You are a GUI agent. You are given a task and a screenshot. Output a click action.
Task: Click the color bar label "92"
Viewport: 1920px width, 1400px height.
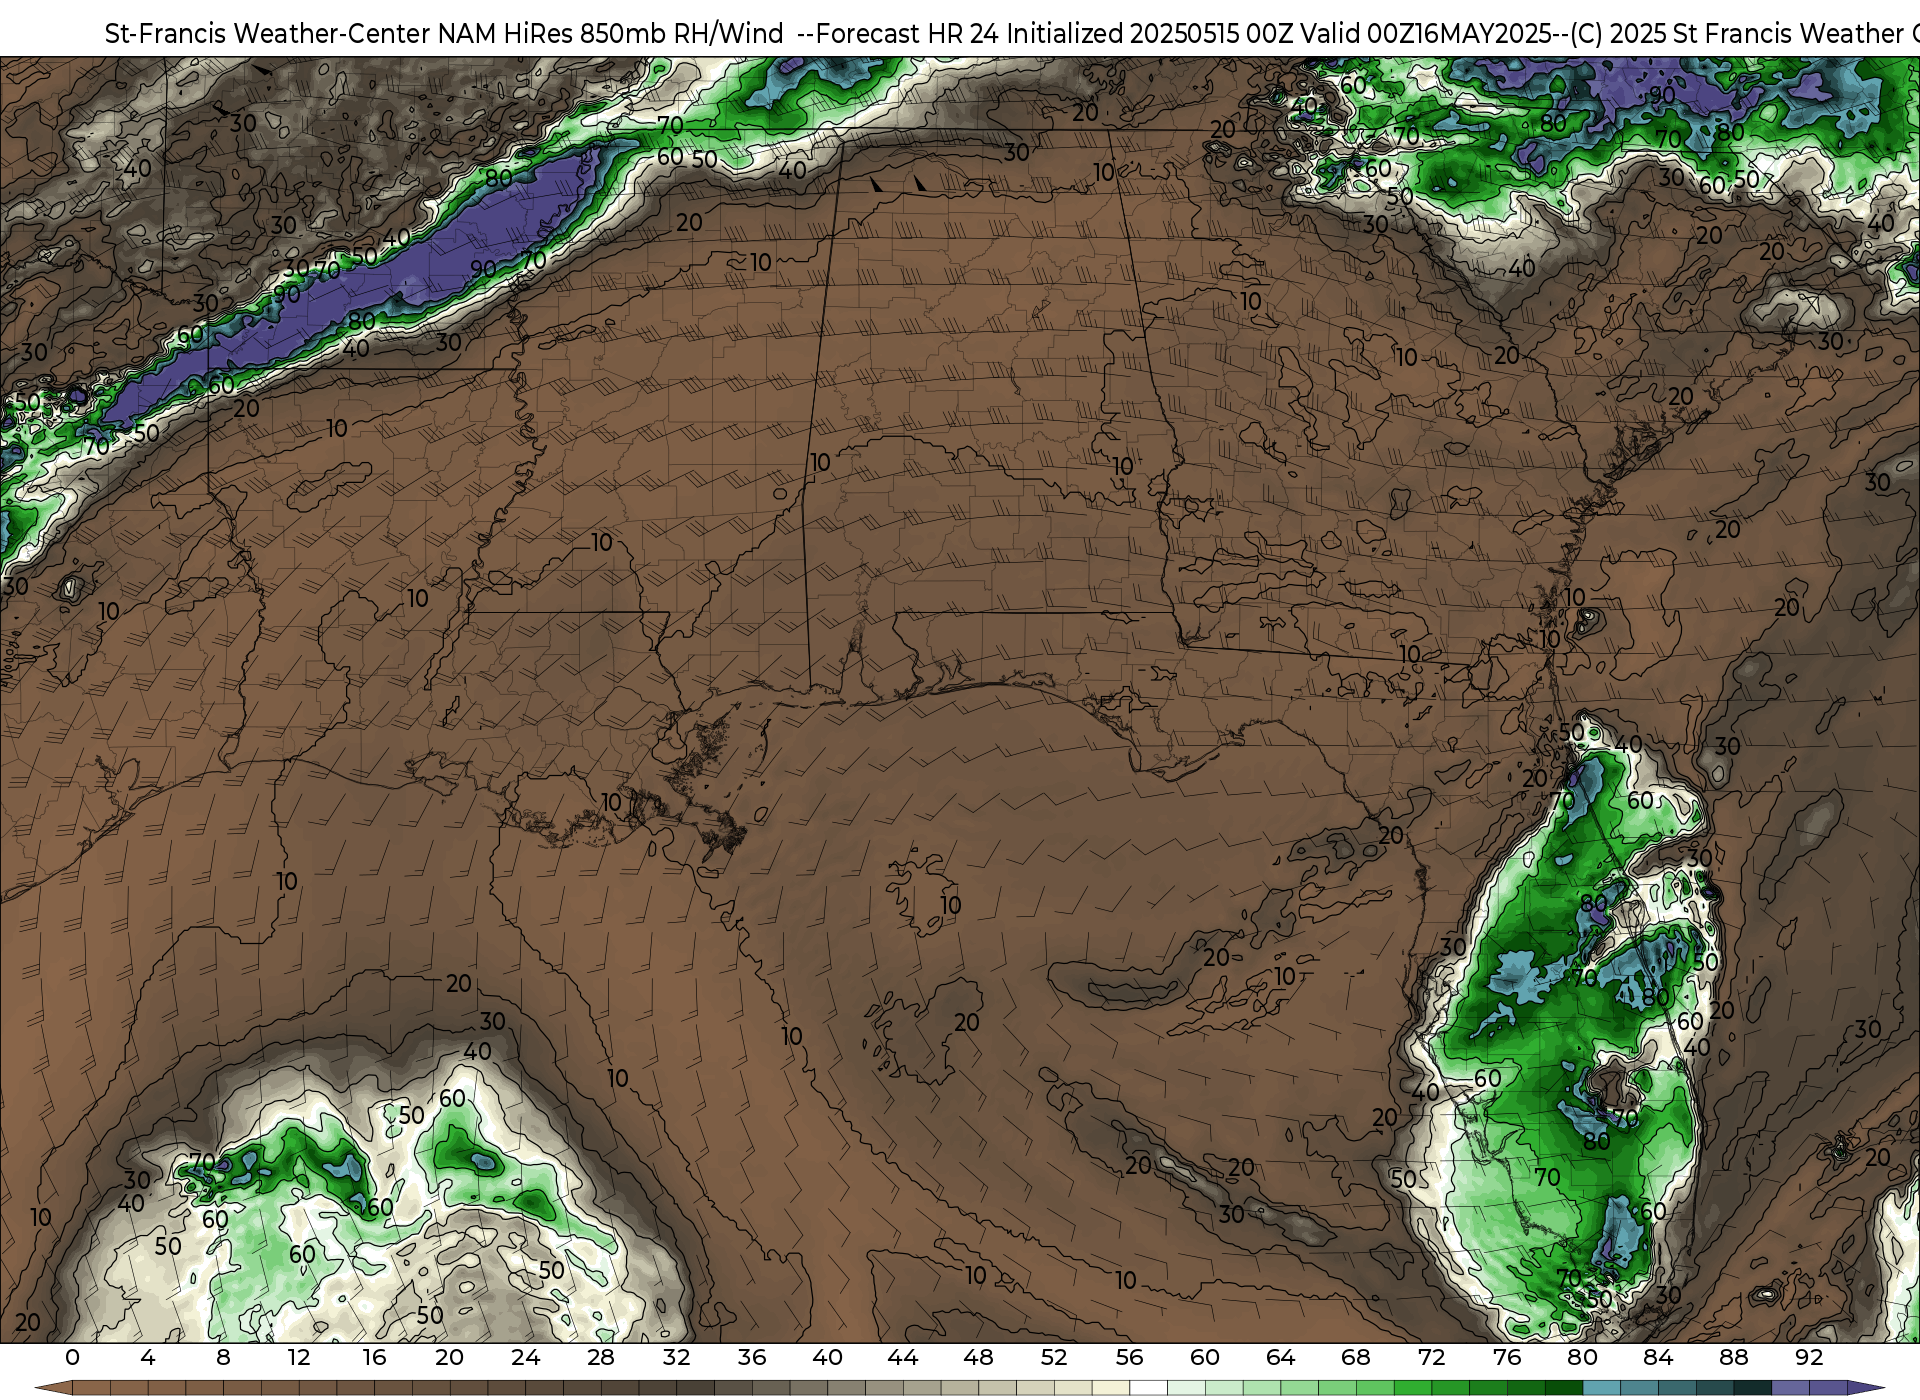click(x=1809, y=1357)
